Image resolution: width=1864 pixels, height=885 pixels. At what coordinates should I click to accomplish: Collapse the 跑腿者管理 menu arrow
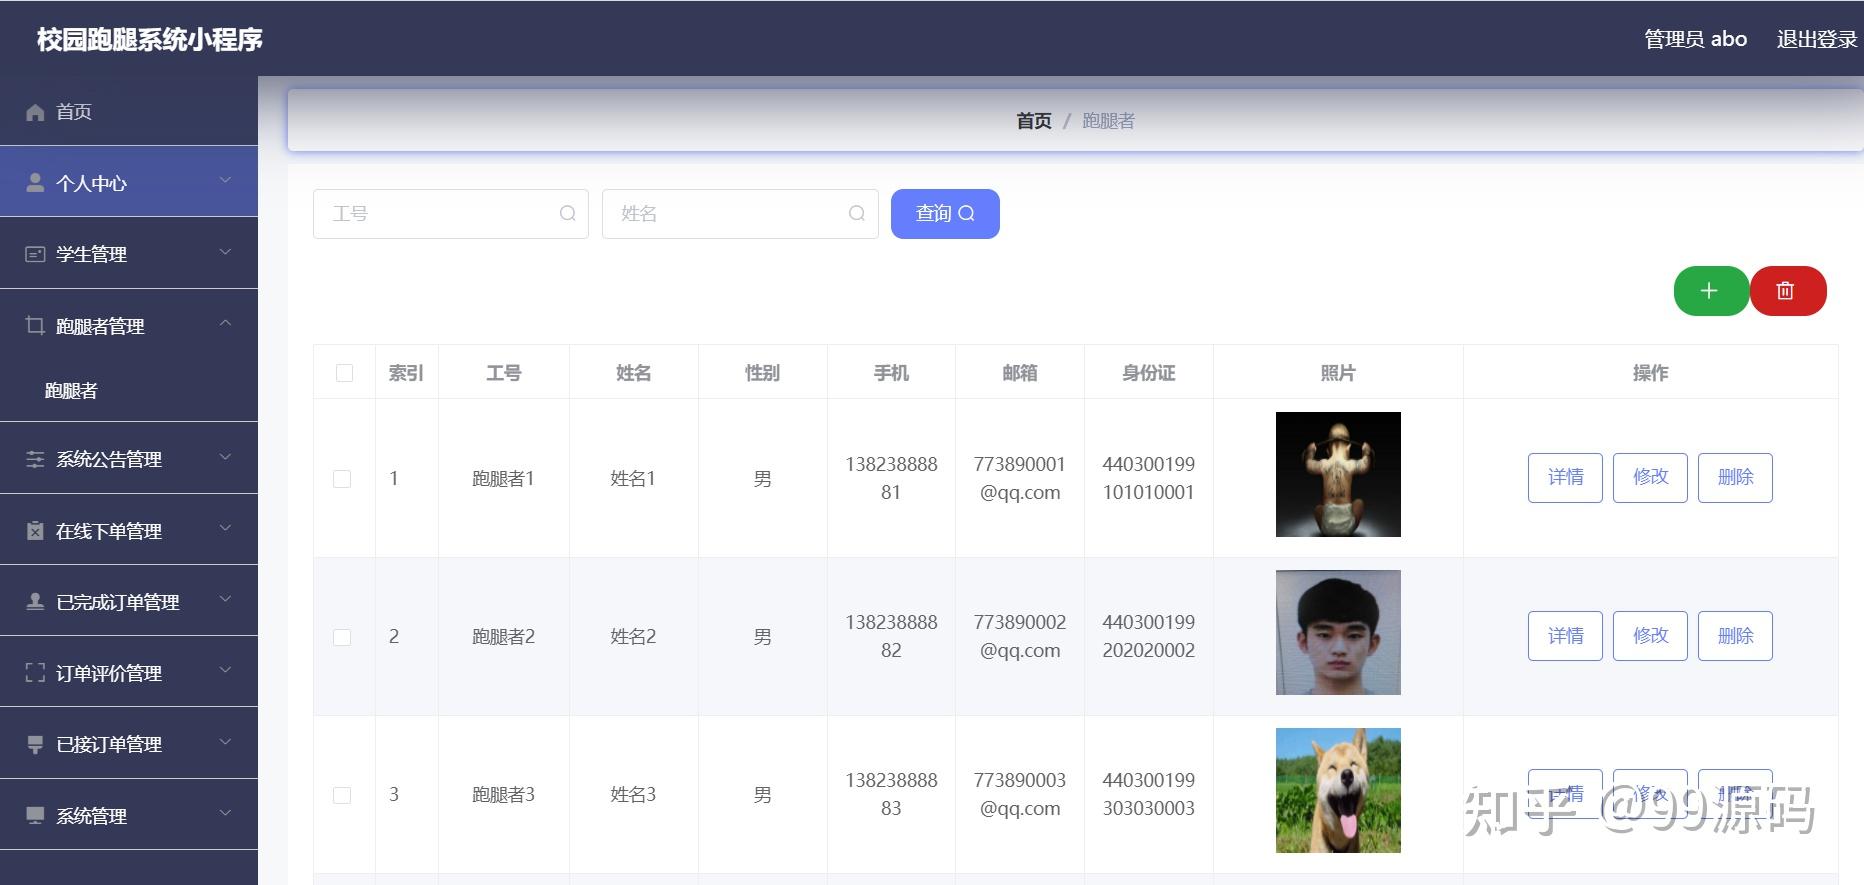tap(225, 323)
